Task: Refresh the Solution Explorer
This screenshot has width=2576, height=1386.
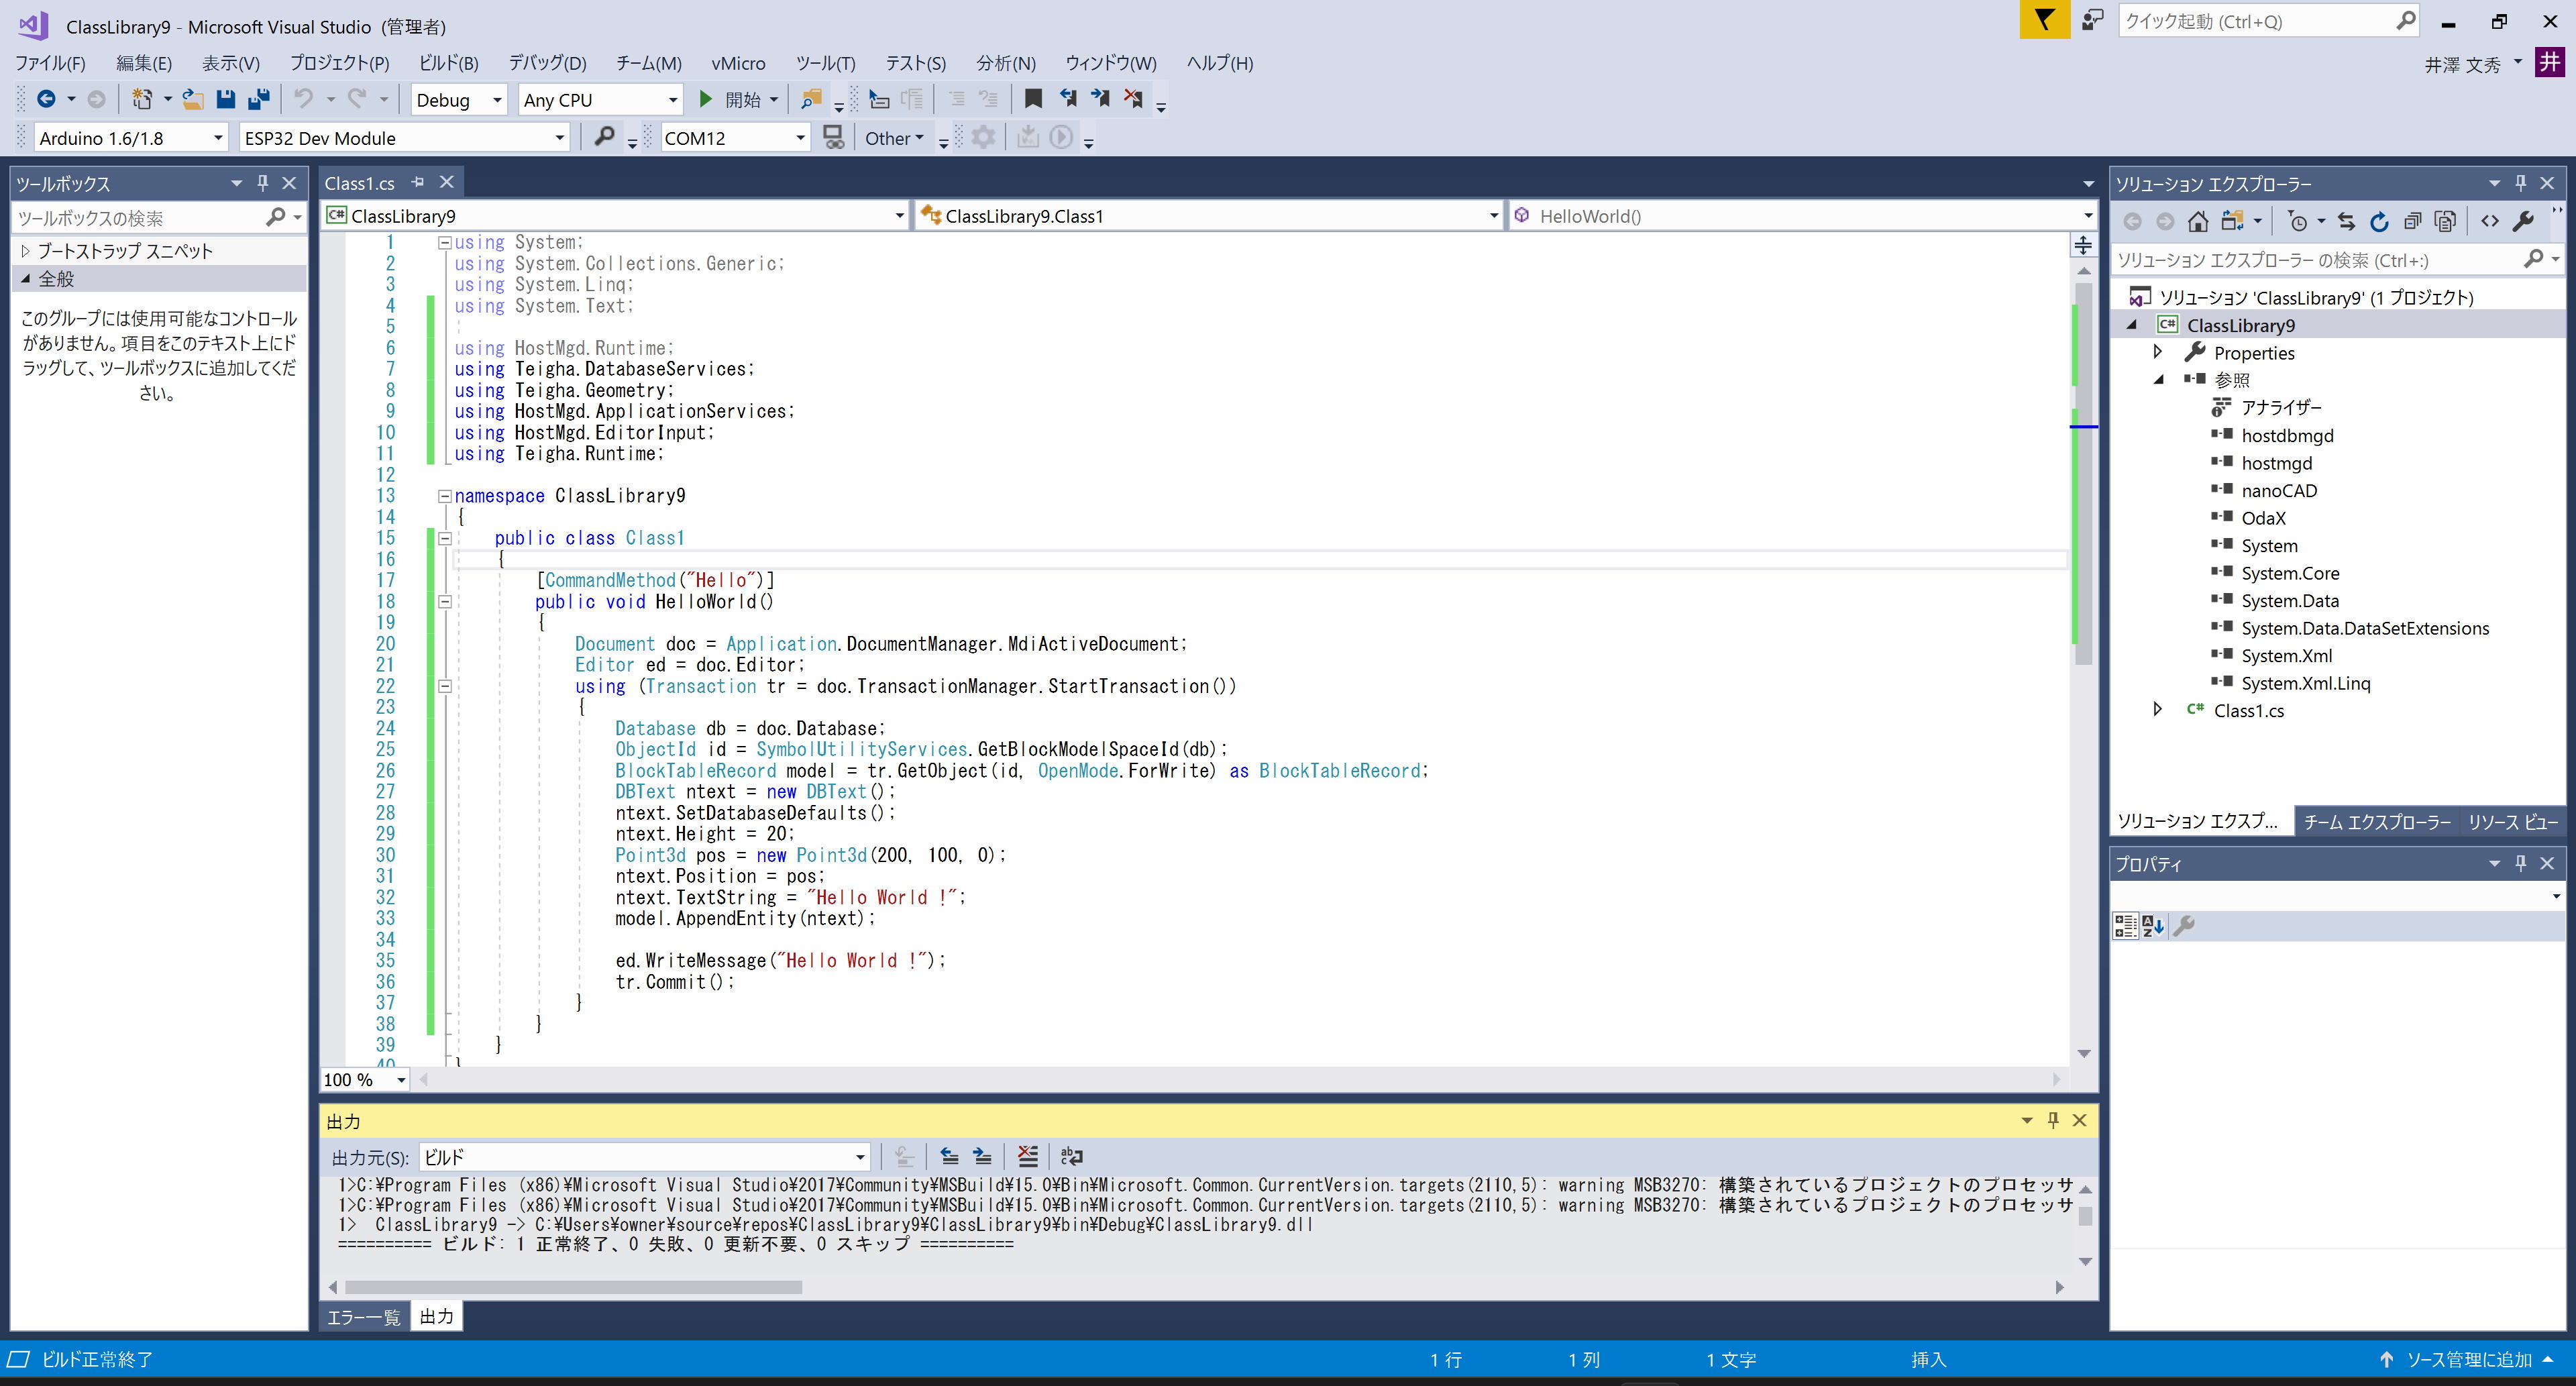Action: pyautogui.click(x=2380, y=222)
